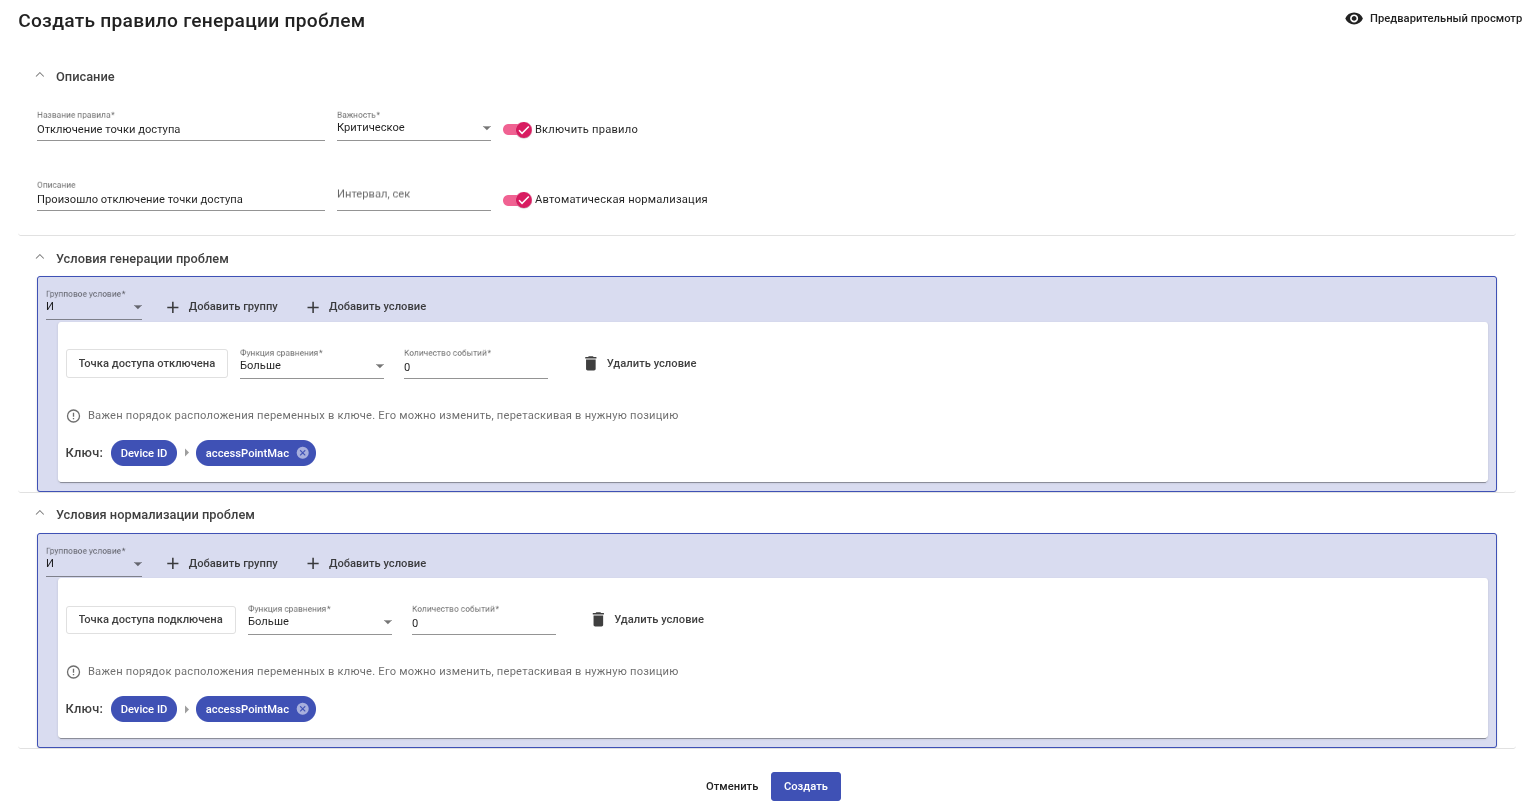Click trash icon in normalization condition
1534x806 pixels.
pyautogui.click(x=598, y=620)
